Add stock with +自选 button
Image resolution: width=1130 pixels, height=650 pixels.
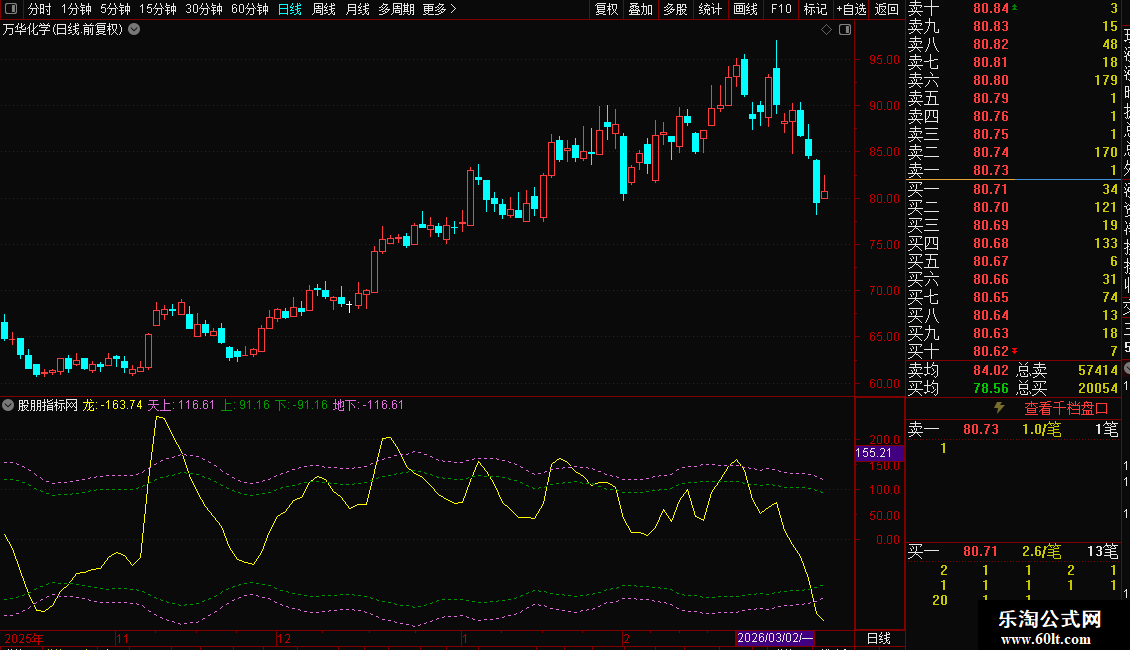pyautogui.click(x=851, y=9)
